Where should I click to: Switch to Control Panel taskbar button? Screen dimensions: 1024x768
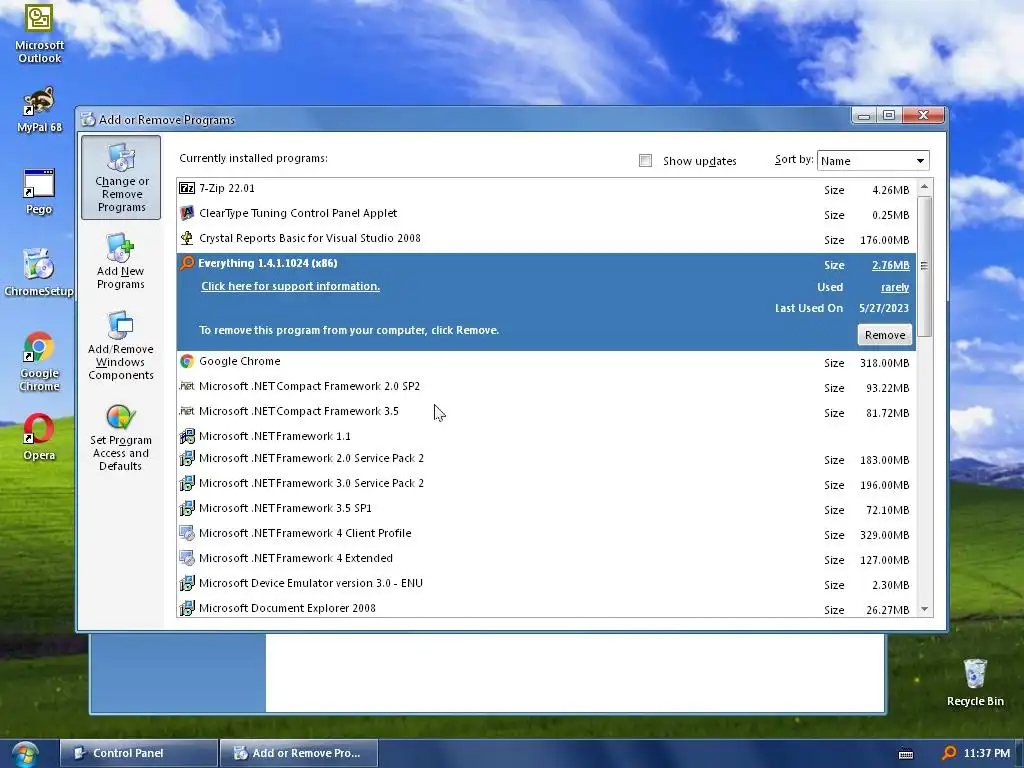pos(138,753)
